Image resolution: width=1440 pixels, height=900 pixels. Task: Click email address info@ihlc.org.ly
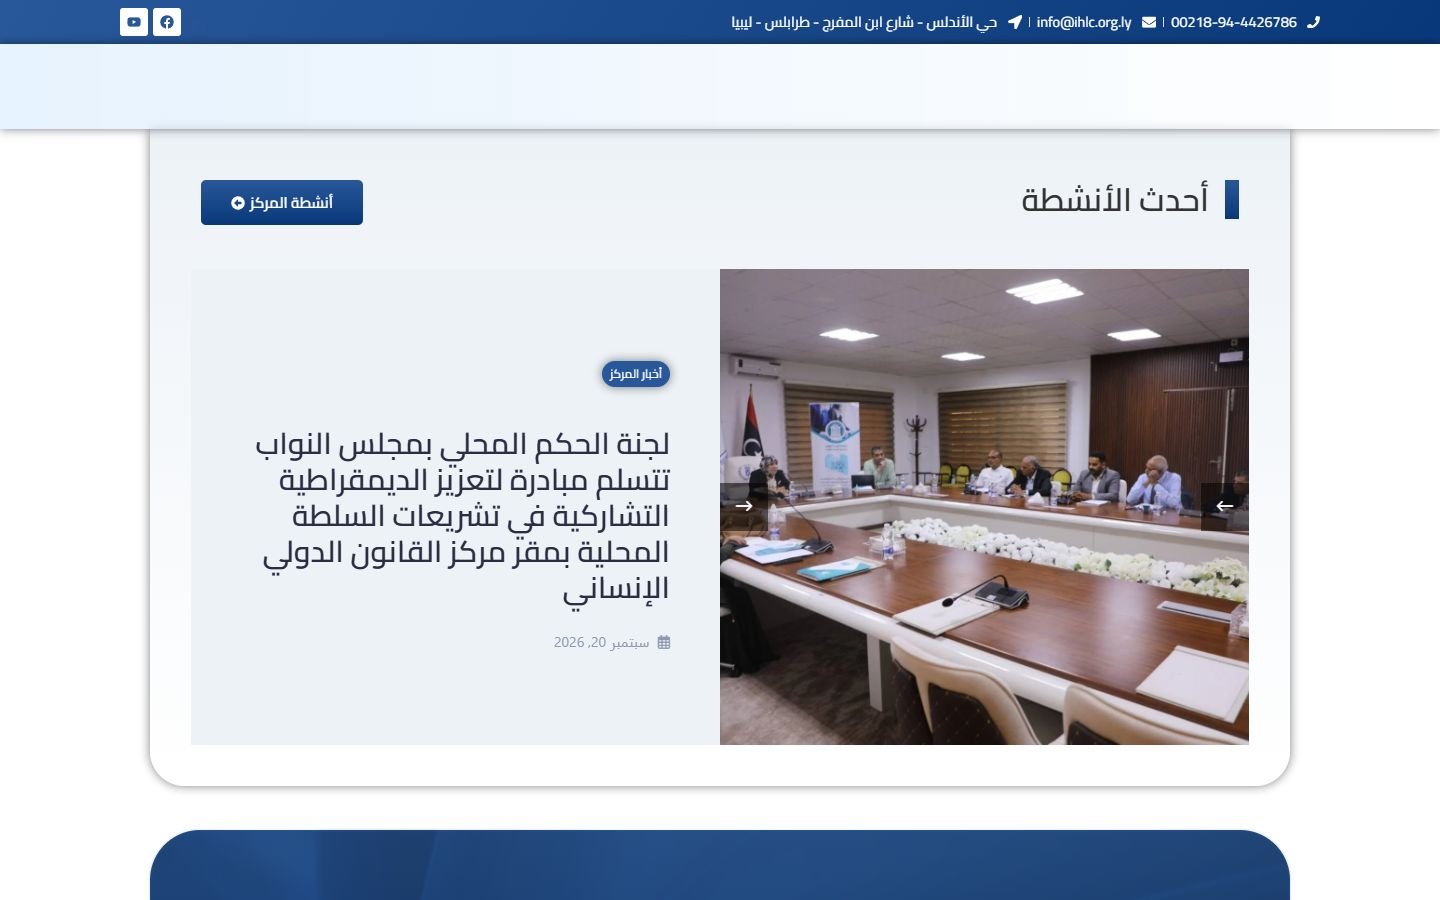point(1084,22)
